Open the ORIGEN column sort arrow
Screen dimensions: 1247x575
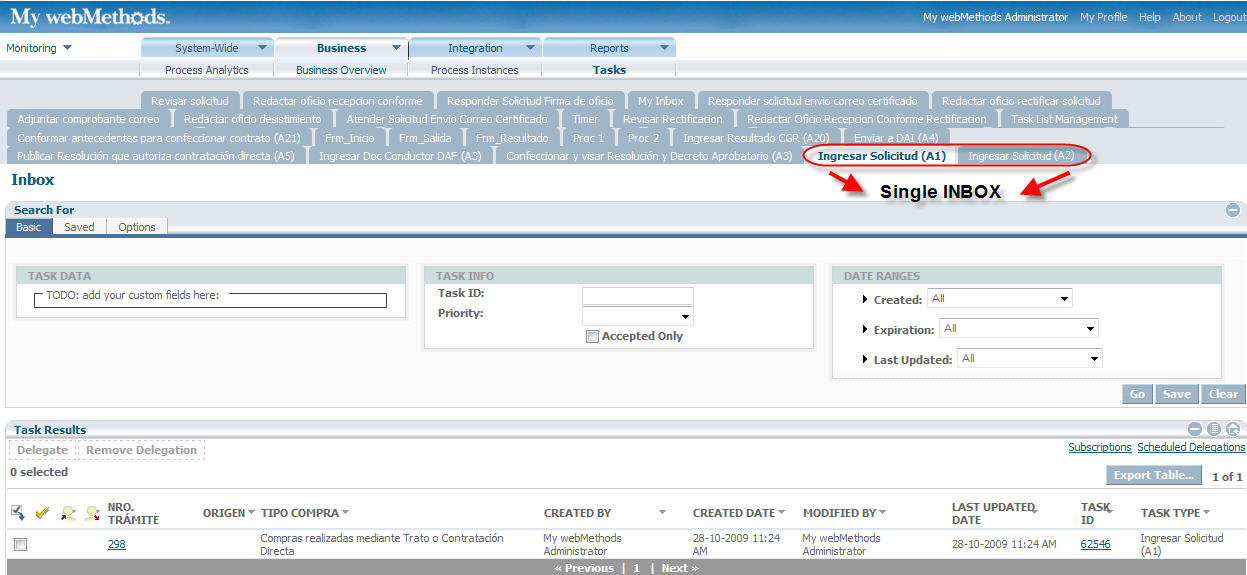coord(252,513)
